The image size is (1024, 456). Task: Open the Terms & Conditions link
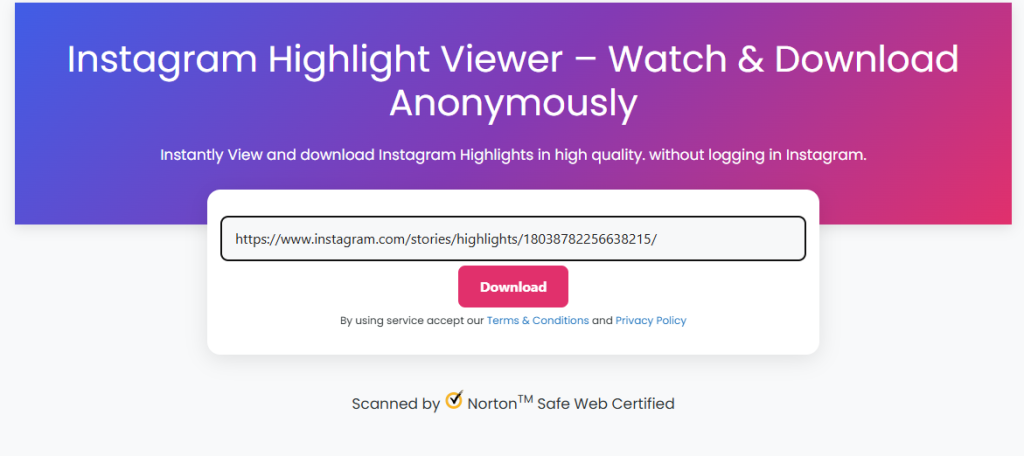[537, 321]
